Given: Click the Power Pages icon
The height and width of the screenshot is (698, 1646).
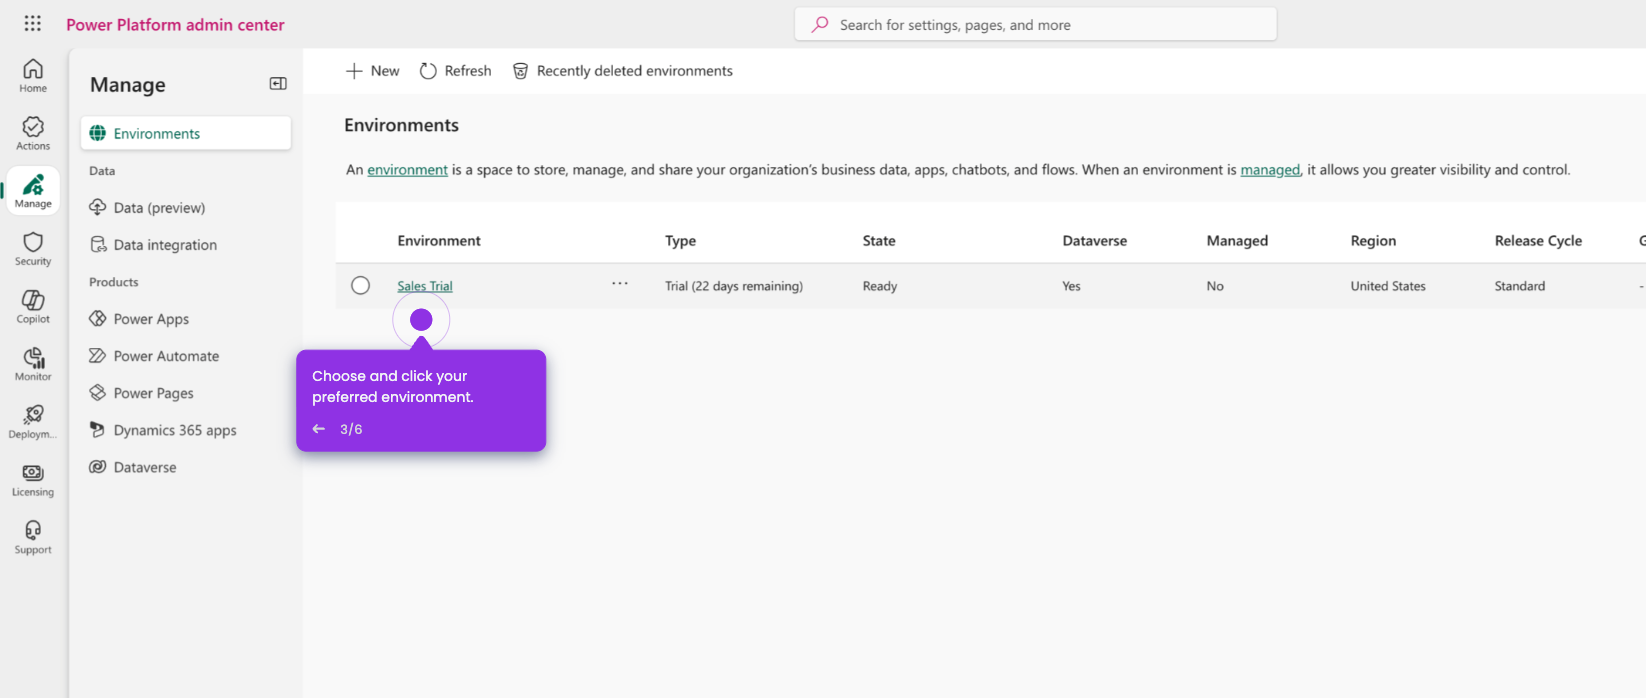Looking at the screenshot, I should [98, 392].
